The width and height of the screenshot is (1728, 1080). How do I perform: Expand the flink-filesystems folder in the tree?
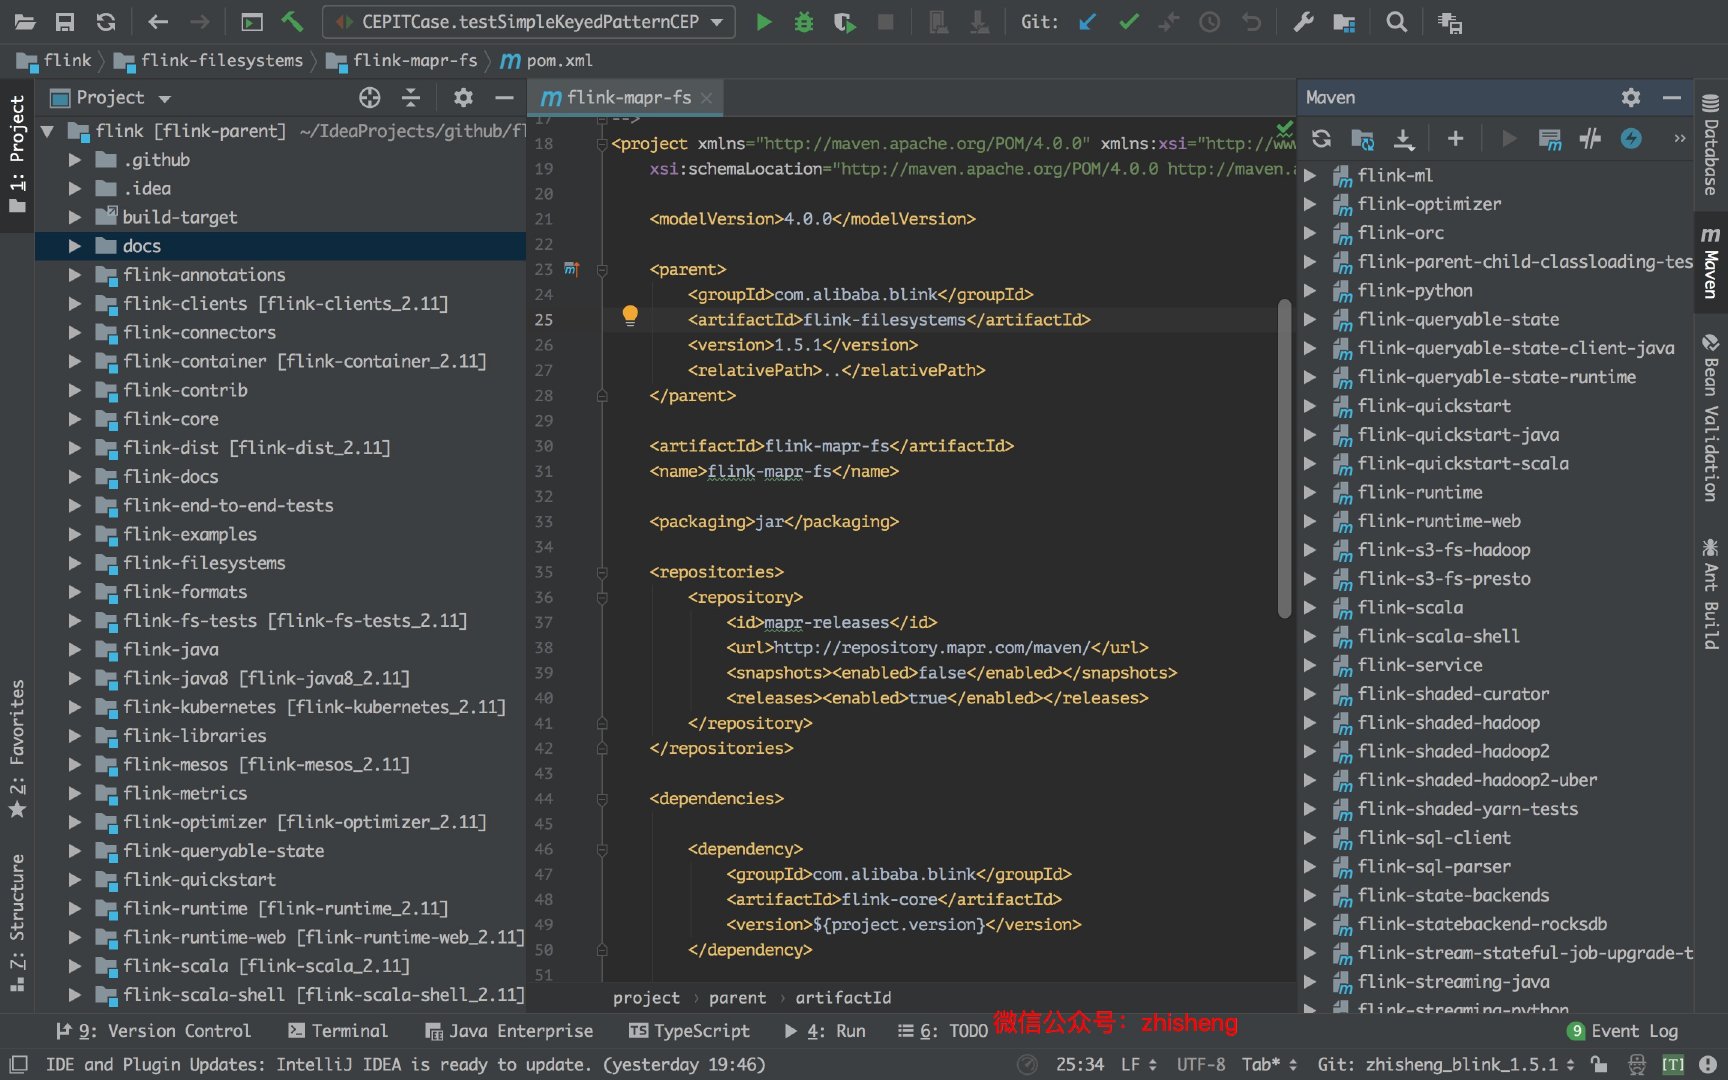click(75, 563)
